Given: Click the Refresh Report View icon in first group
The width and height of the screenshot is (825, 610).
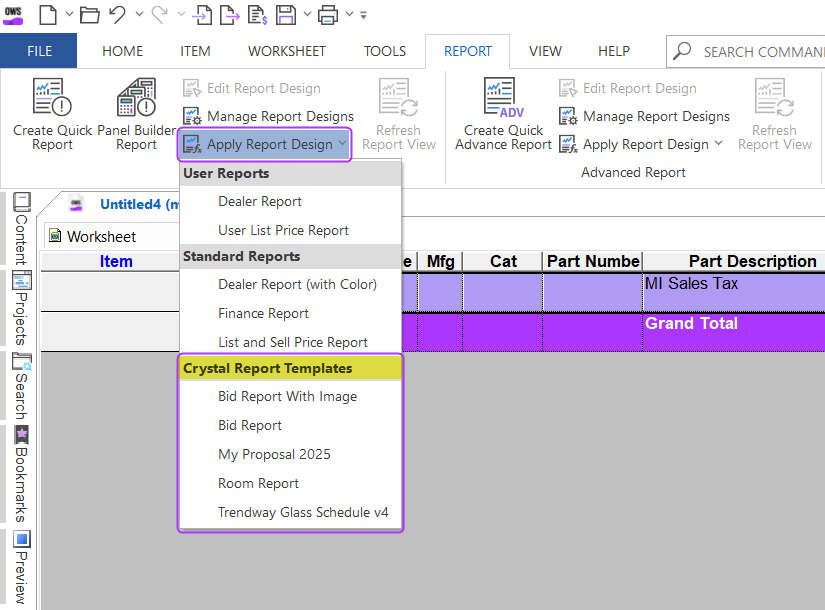Looking at the screenshot, I should point(398,97).
